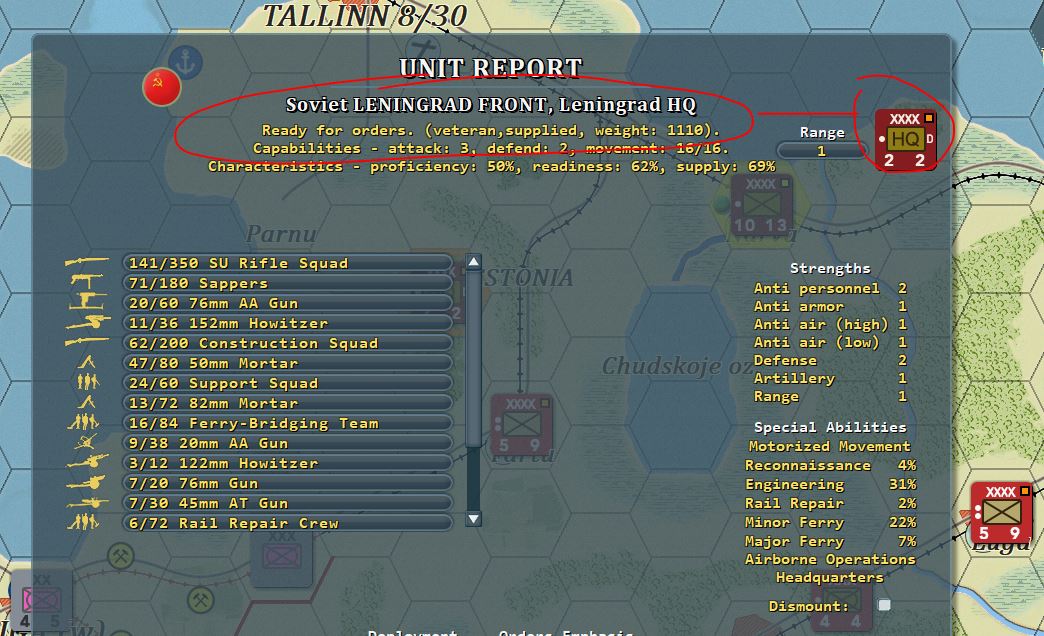Select the 5-9 infantry unit near Tartu
Screen dimensions: 1044x636
coord(521,425)
